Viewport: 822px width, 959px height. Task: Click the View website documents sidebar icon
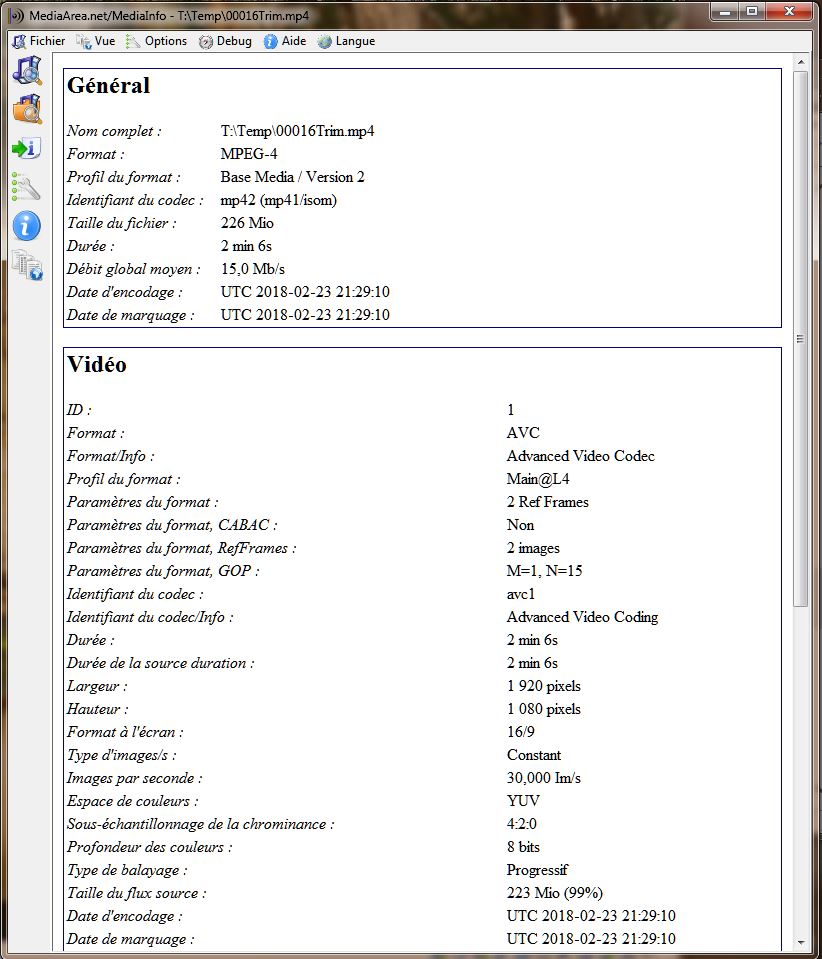pos(27,265)
